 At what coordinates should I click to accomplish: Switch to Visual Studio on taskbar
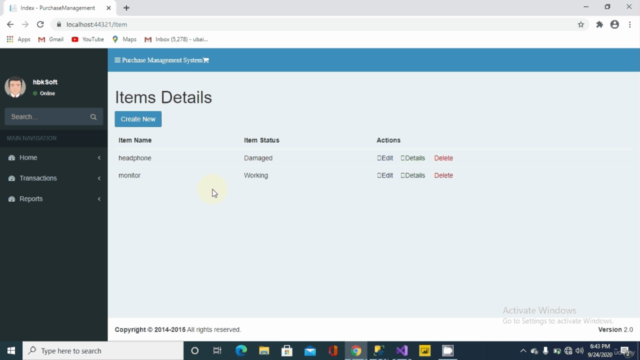[x=402, y=351]
